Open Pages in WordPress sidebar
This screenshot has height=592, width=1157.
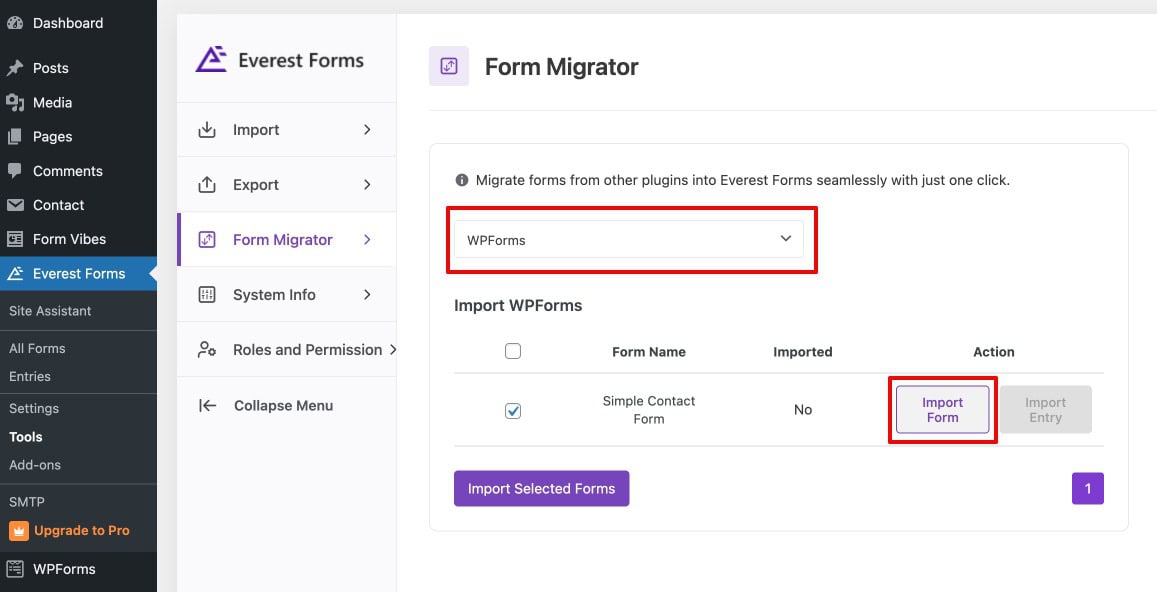click(x=78, y=137)
